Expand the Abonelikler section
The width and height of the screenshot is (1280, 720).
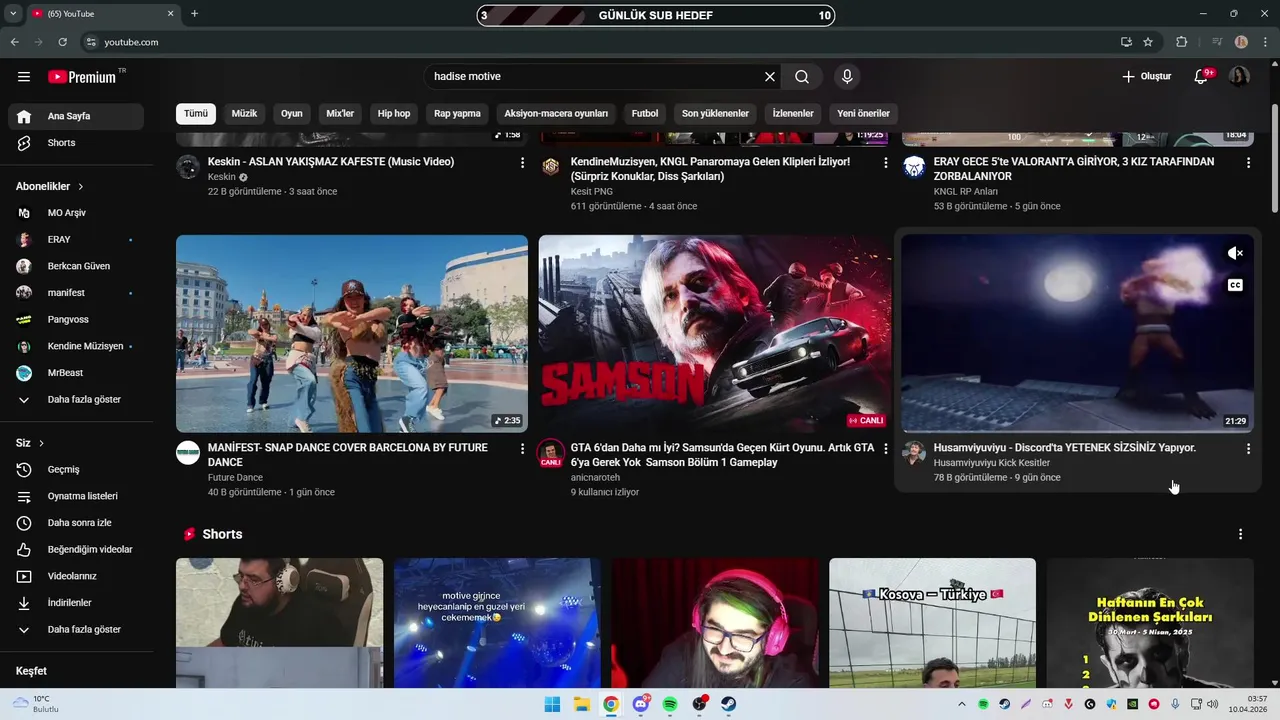click(x=50, y=186)
